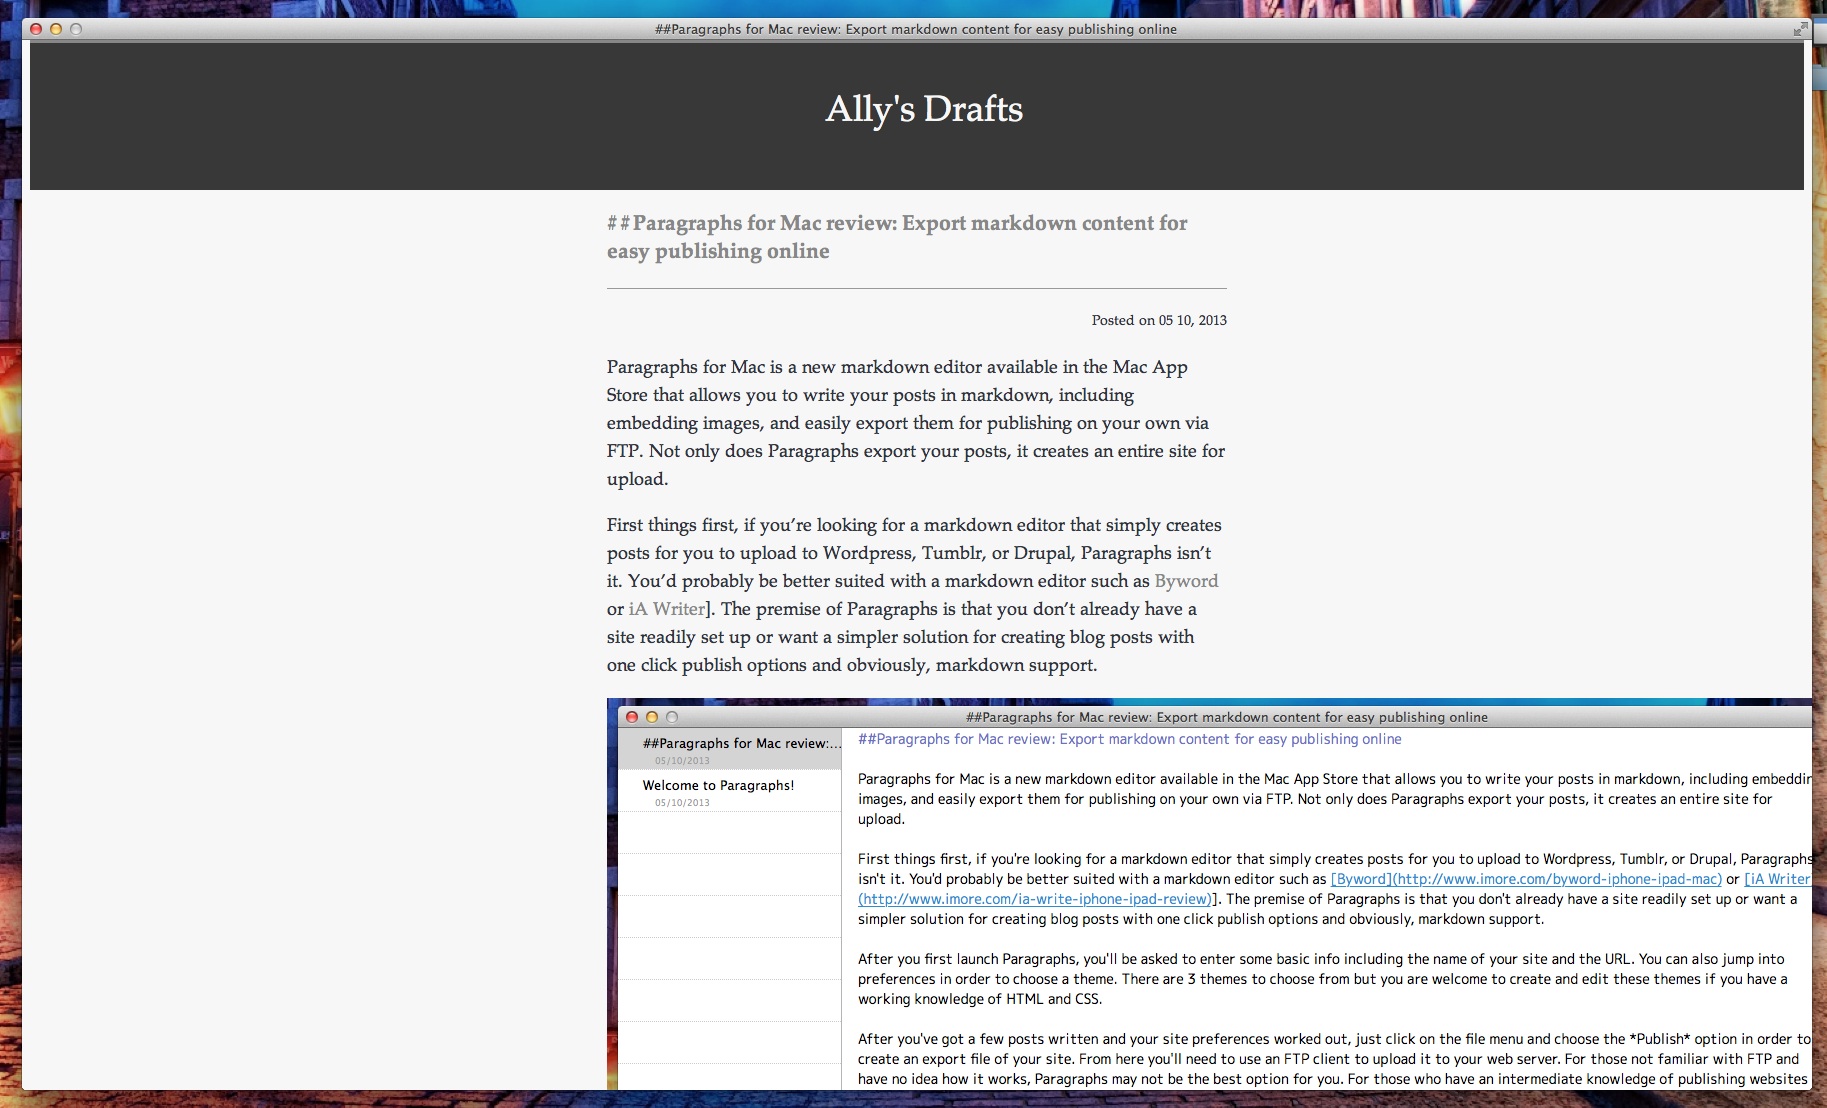Close the preview window with the red button
Image resolution: width=1827 pixels, height=1108 pixels.
click(36, 29)
